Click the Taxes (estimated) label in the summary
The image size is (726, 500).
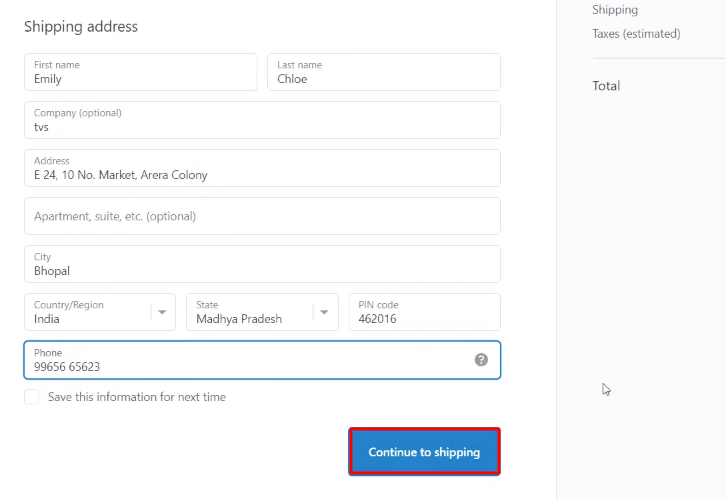click(636, 34)
